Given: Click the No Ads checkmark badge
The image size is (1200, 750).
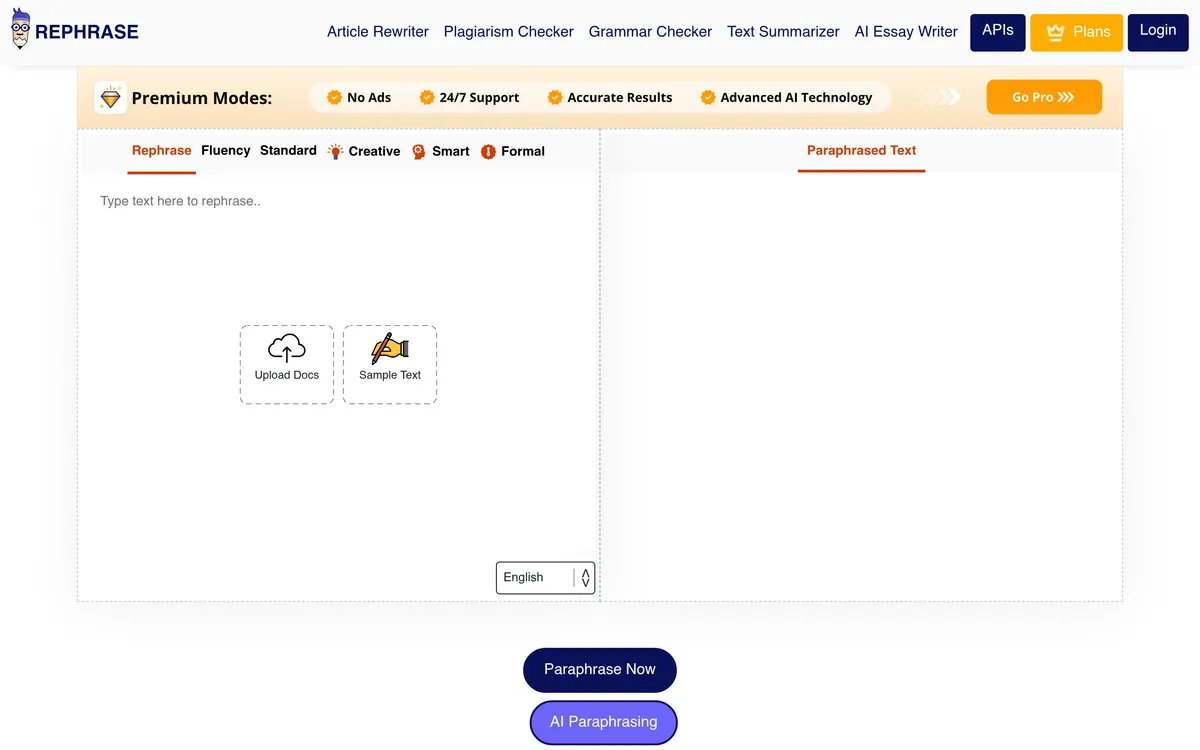Looking at the screenshot, I should pos(335,97).
